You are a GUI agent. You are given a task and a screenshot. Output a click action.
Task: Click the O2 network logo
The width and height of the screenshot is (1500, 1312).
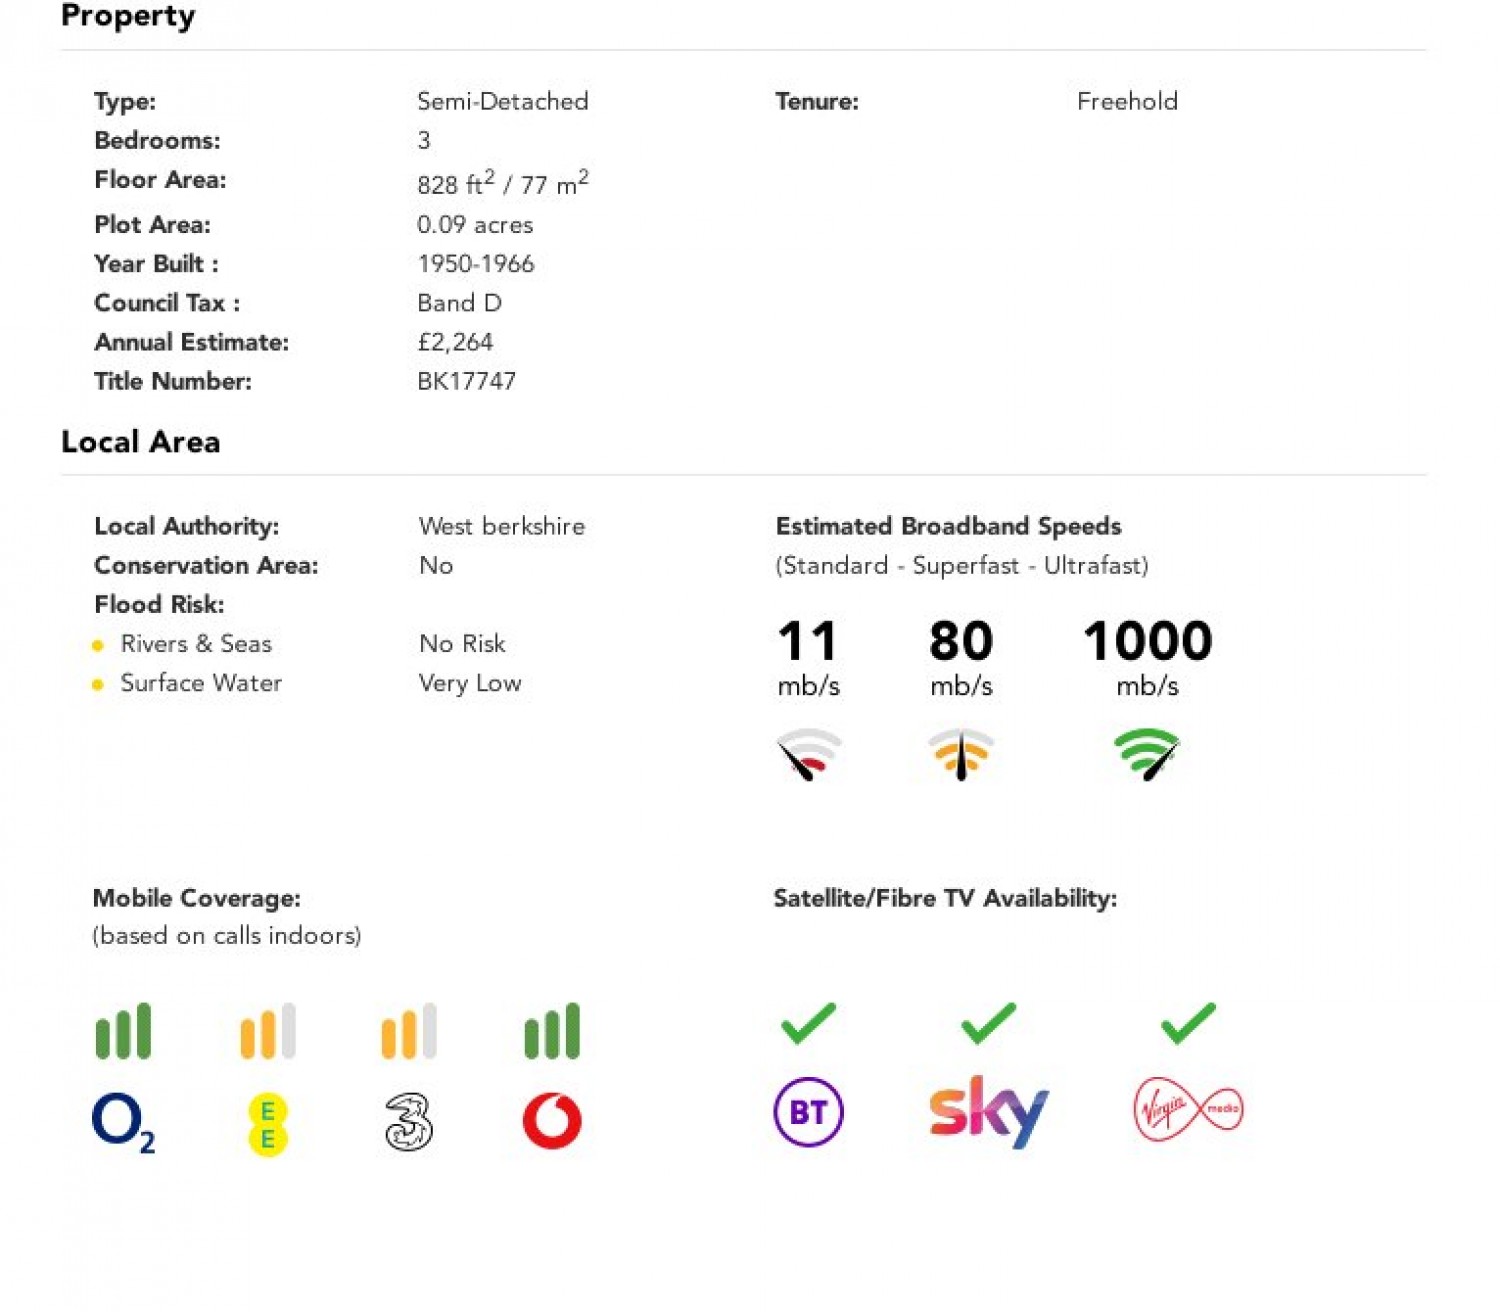tap(123, 1122)
